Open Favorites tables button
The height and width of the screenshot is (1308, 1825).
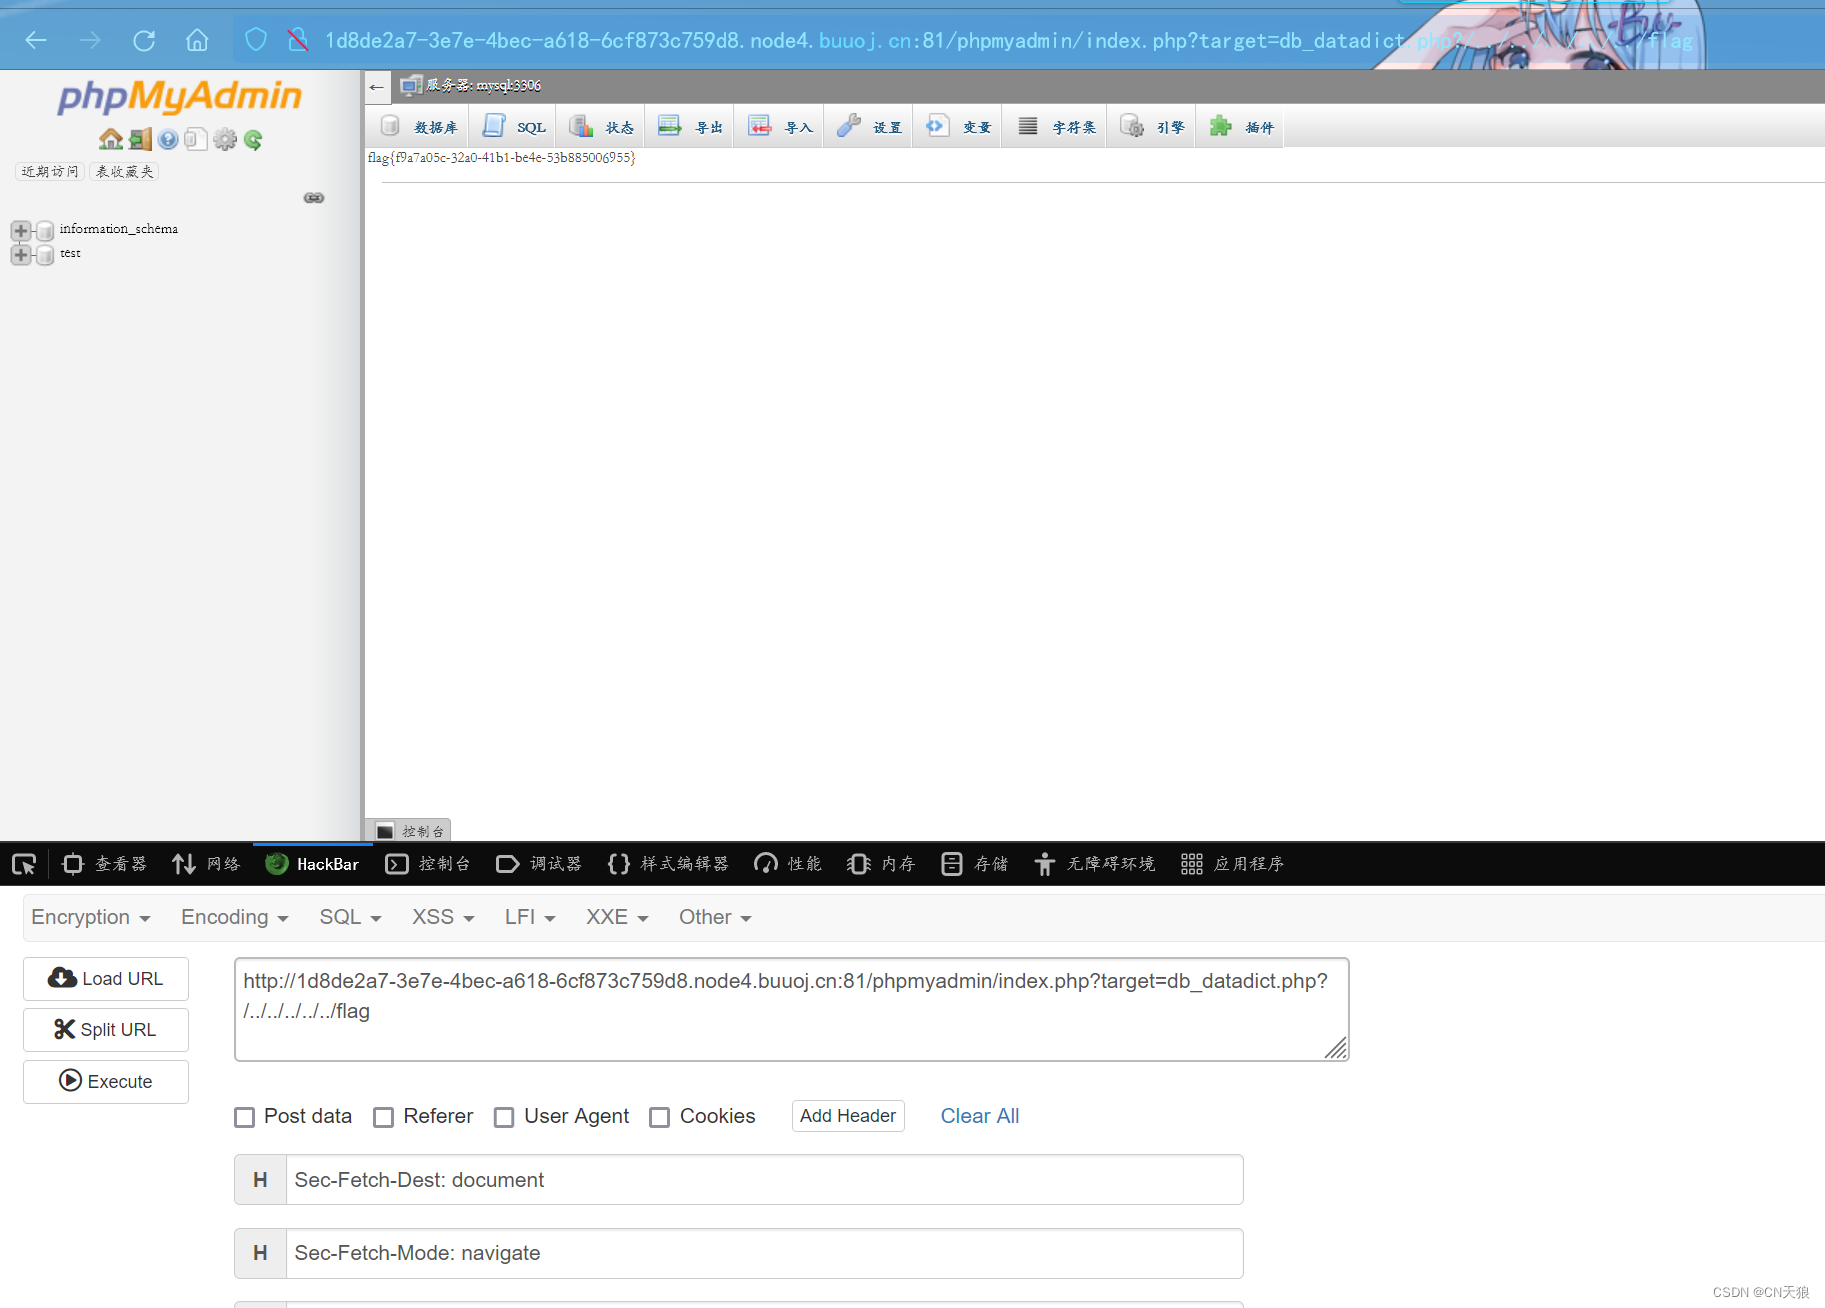124,171
